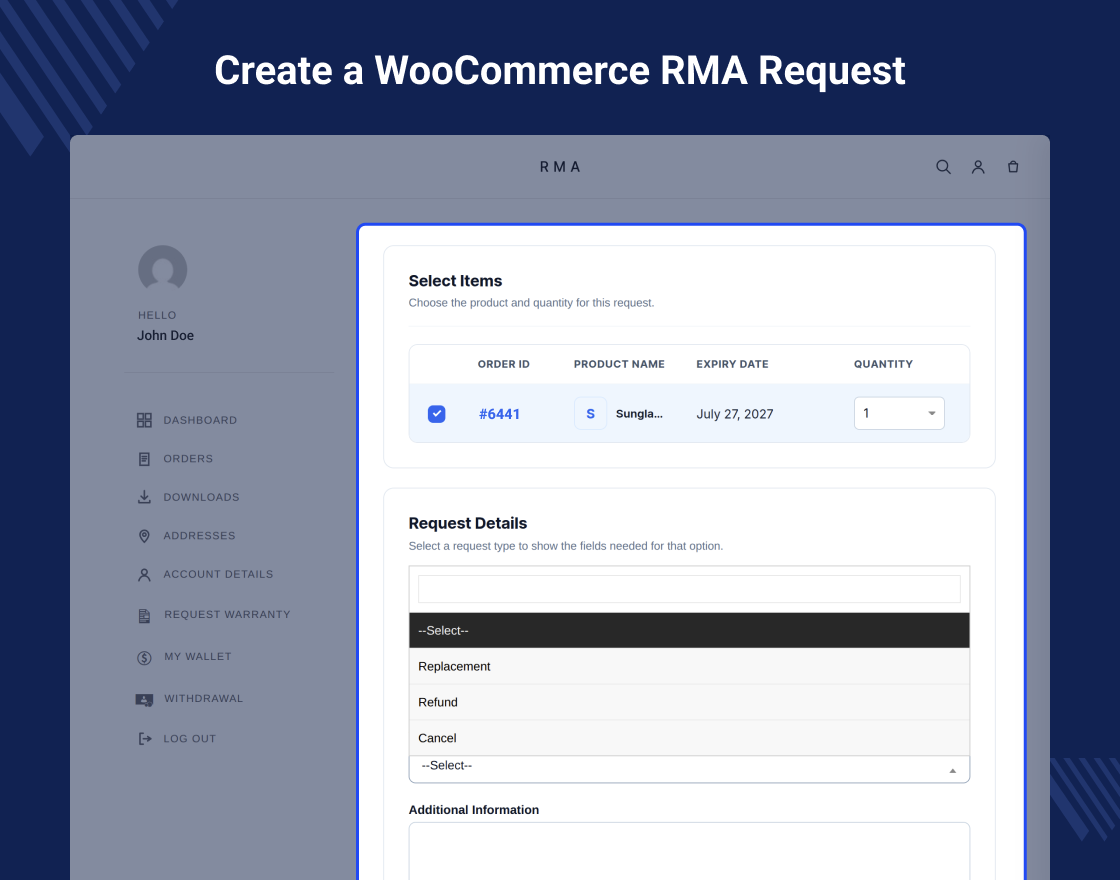Click the Request Details heading
Viewport: 1120px width, 880px height.
[x=468, y=524]
